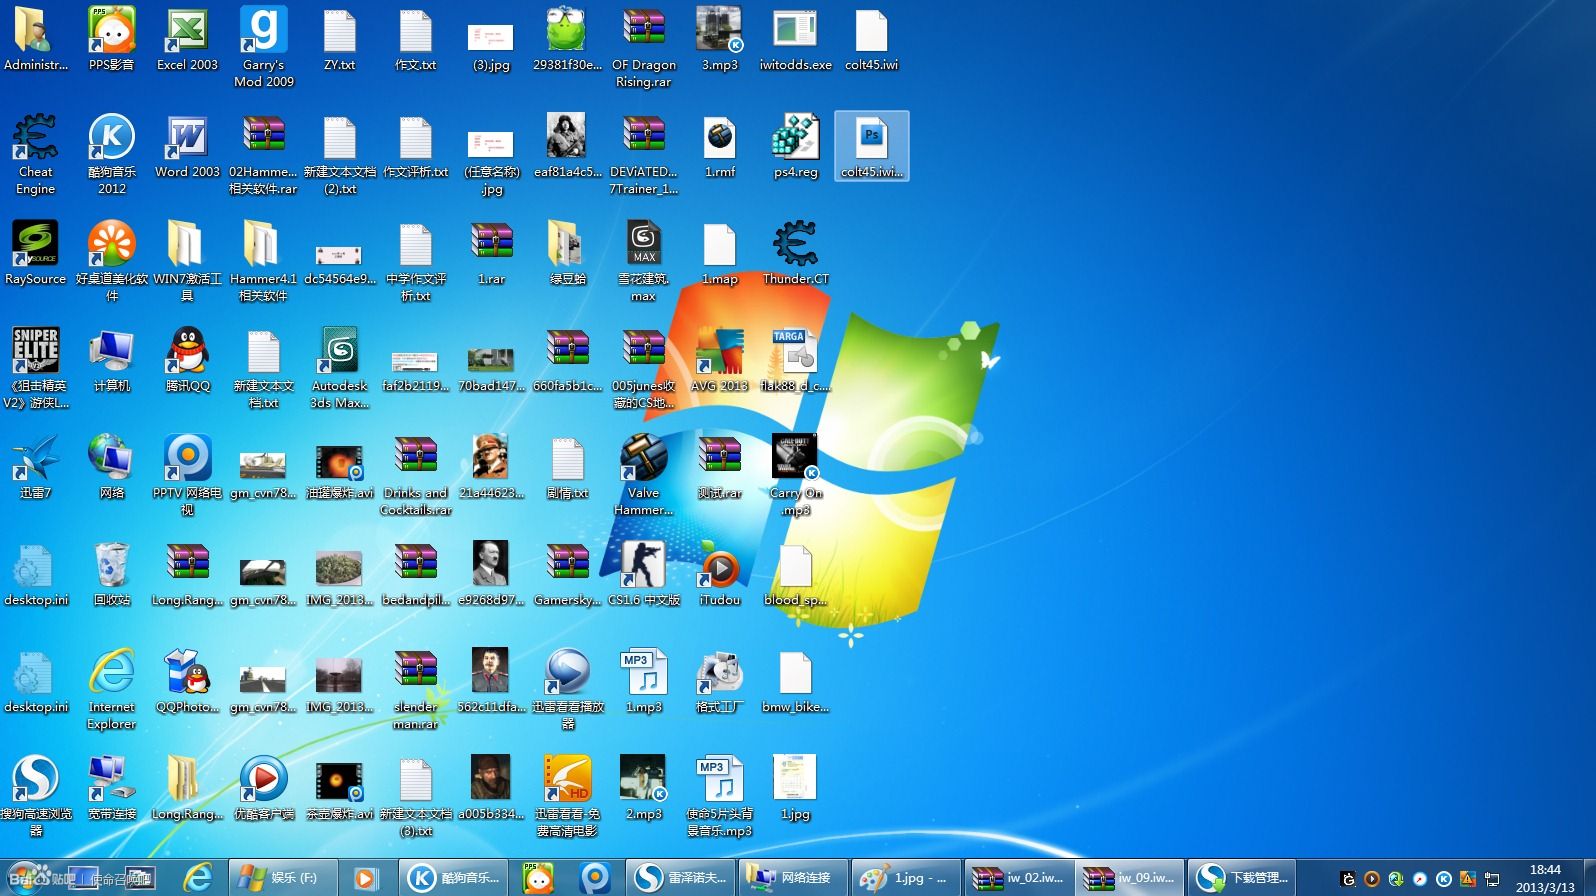
Task: Select the Sniper Elite V2 game shortcut
Action: pyautogui.click(x=36, y=368)
